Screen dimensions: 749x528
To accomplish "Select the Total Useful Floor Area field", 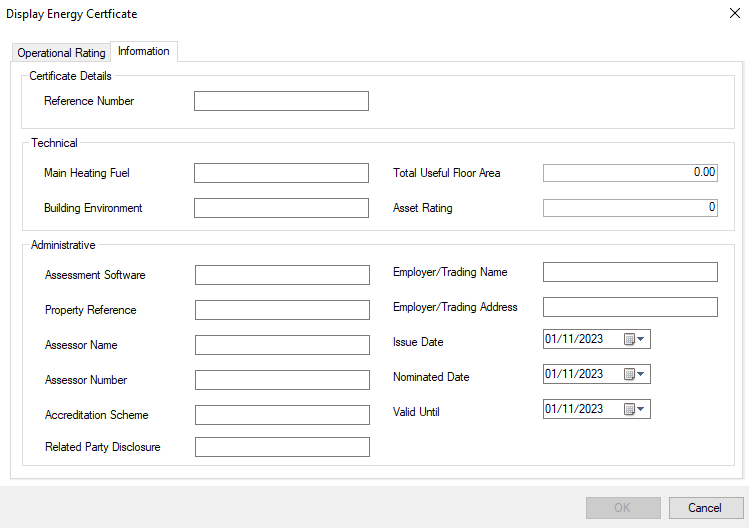I will (x=630, y=173).
